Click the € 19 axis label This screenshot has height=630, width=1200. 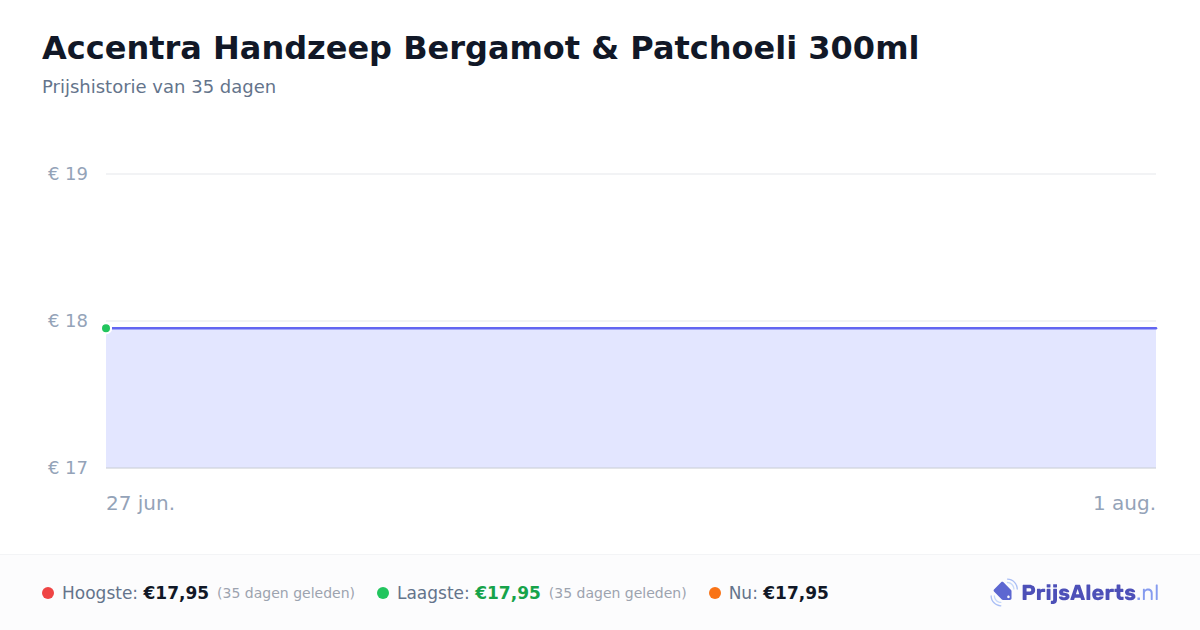pyautogui.click(x=68, y=174)
